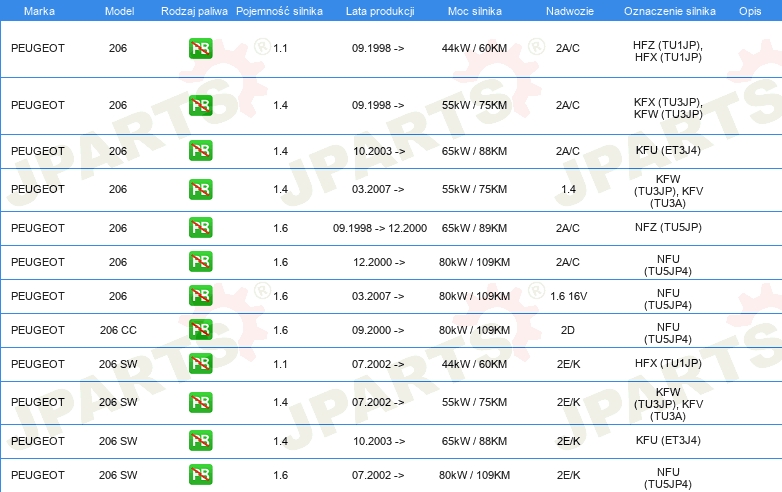Image resolution: width=782 pixels, height=492 pixels.
Task: Click engine code HFZ (TU1JP), HFX (TU1JP)
Action: click(668, 51)
